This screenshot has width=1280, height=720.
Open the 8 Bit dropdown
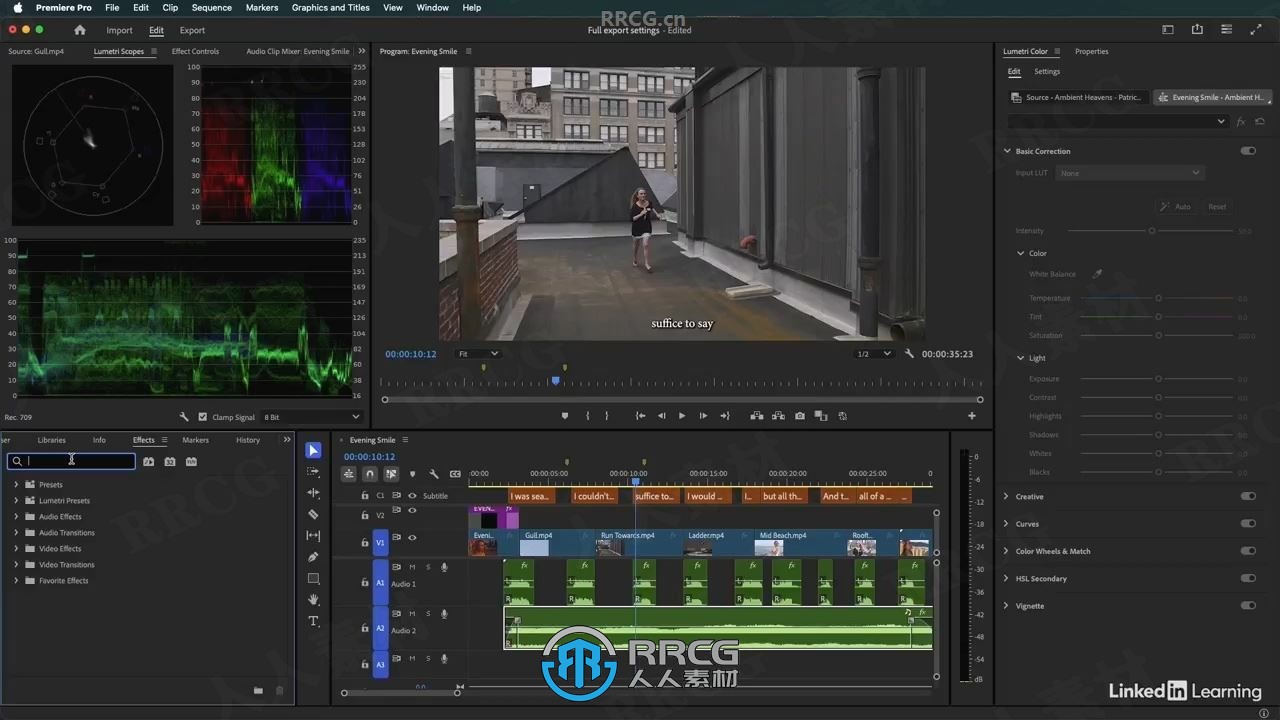click(311, 417)
